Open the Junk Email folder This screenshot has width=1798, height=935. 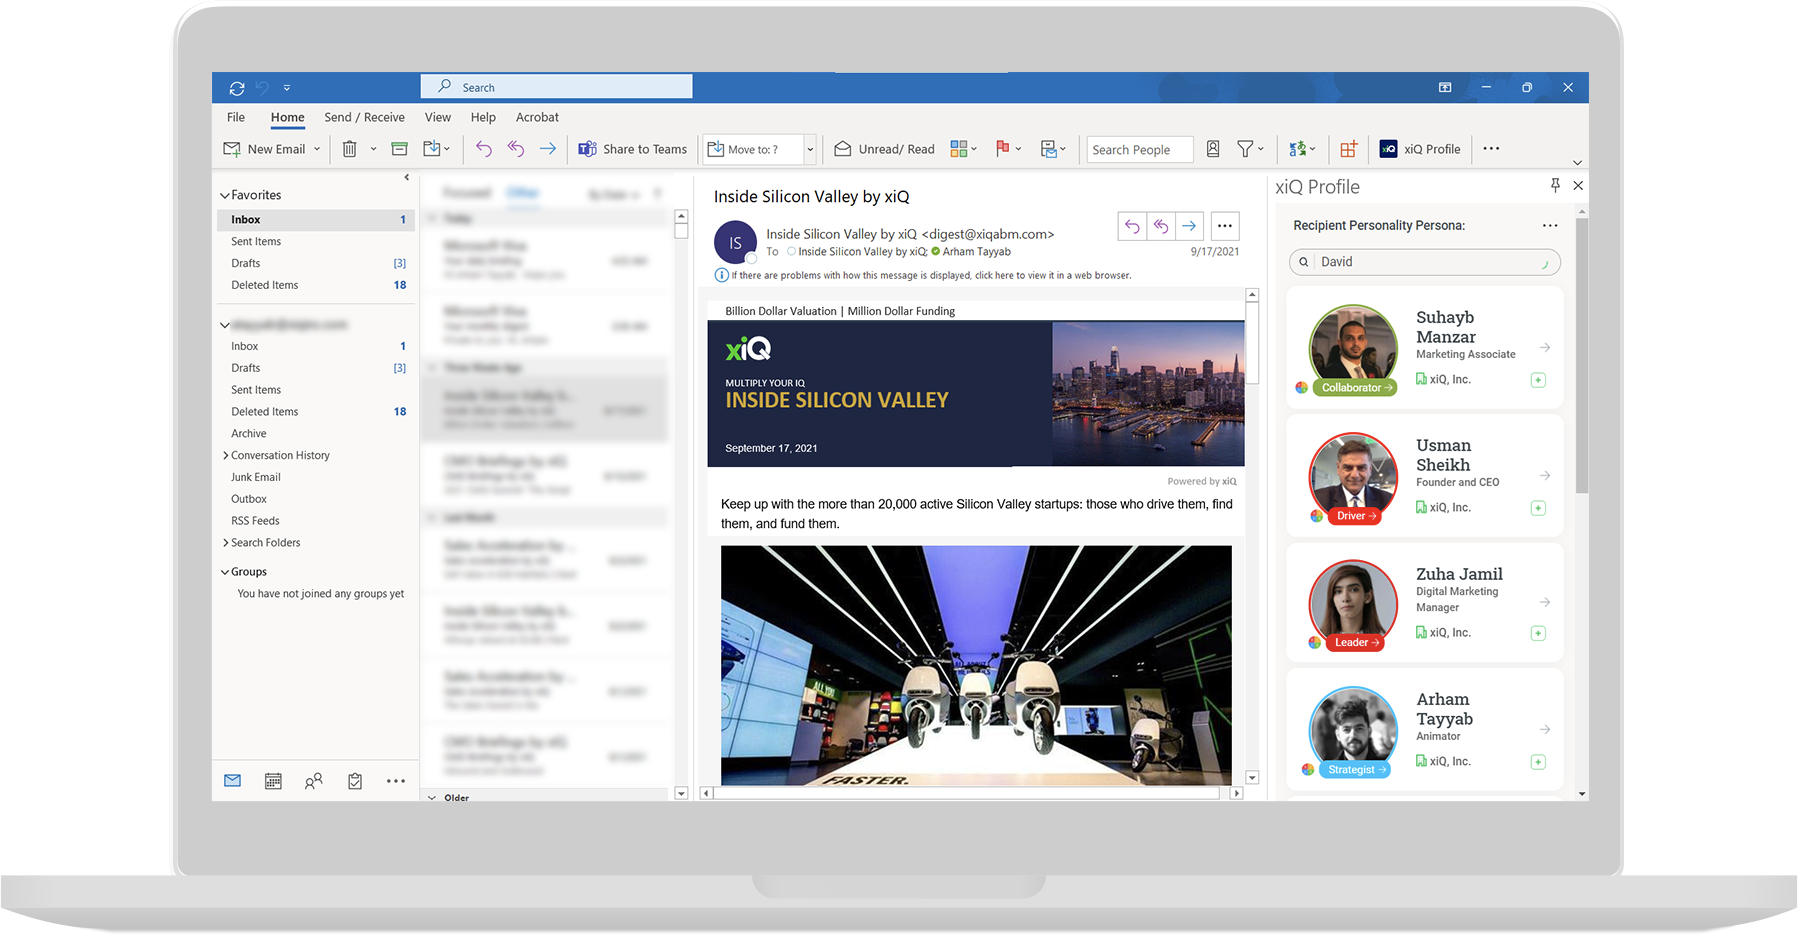coord(256,478)
